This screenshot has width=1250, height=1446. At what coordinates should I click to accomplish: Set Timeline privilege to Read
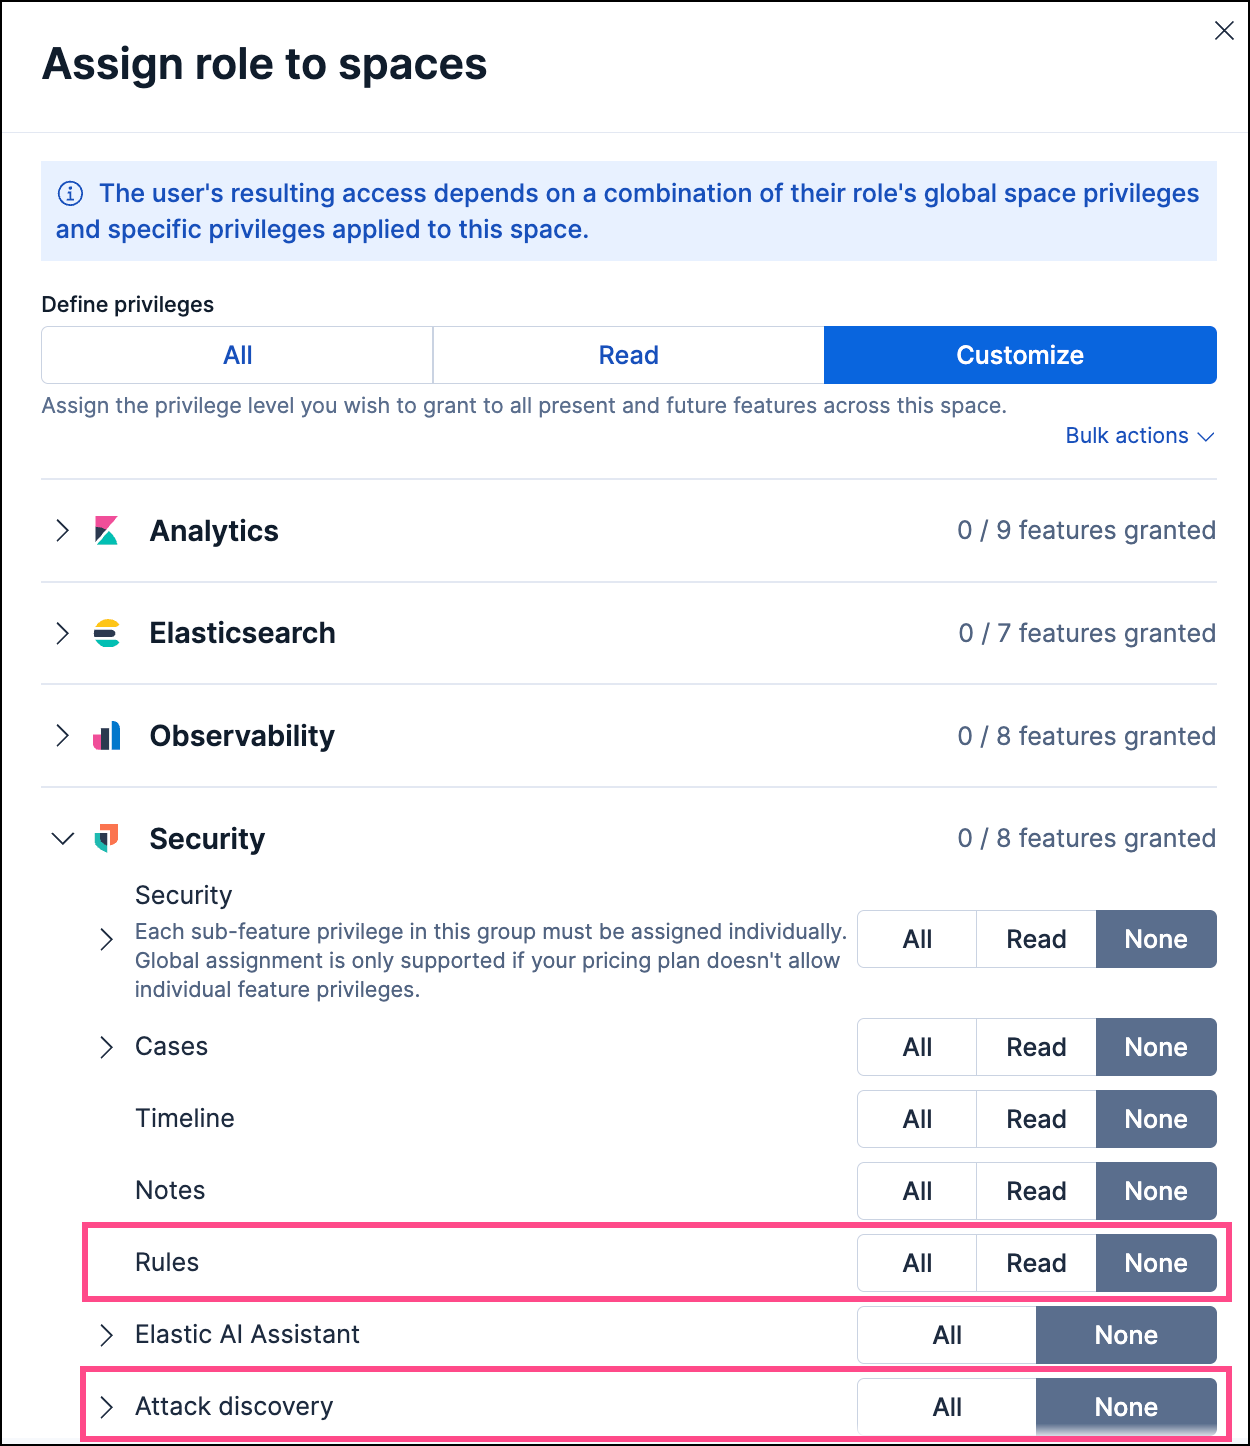click(1036, 1119)
